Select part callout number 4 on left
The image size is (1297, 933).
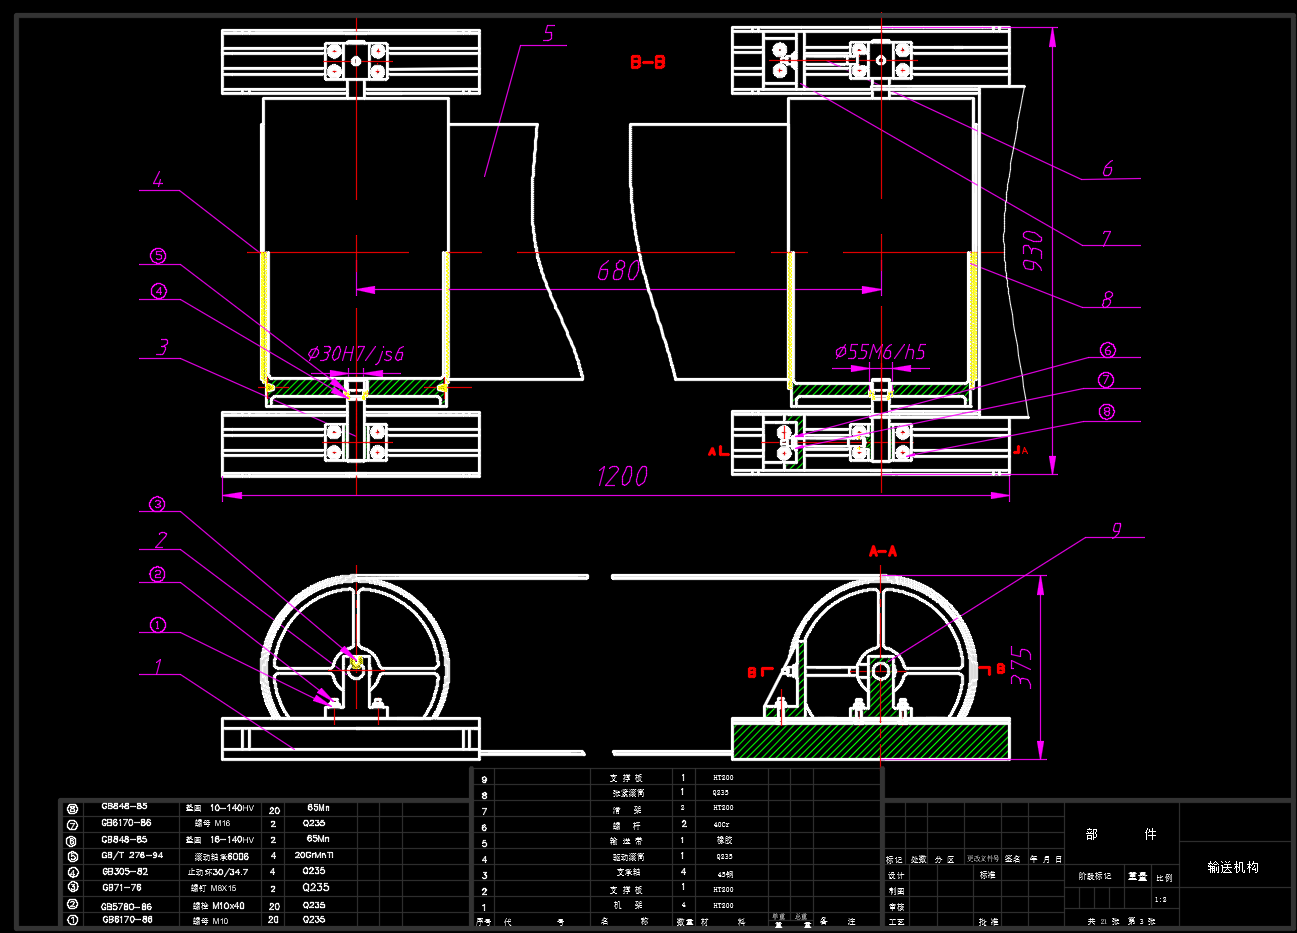coord(158,181)
